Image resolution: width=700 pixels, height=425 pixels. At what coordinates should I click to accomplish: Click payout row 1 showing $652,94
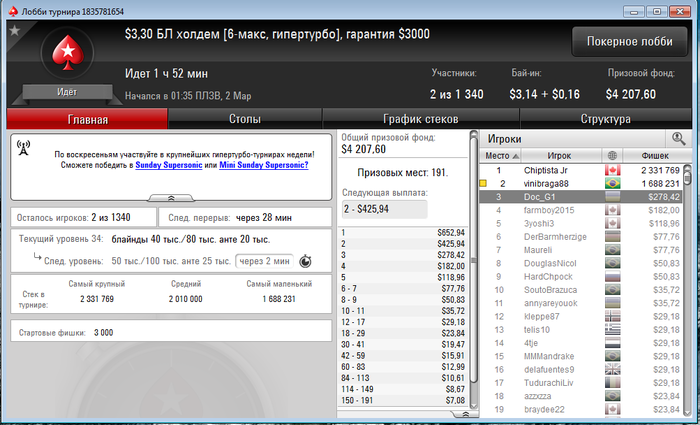pos(403,233)
